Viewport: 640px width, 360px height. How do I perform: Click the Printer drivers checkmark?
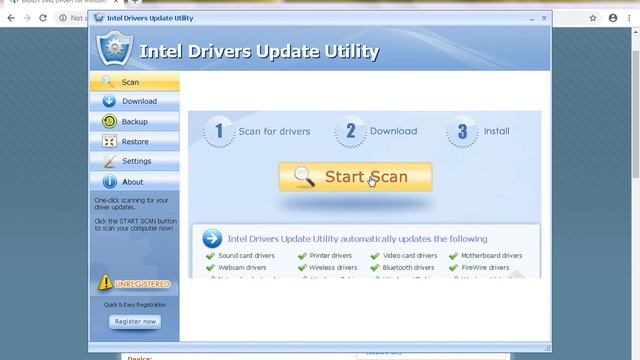302,256
